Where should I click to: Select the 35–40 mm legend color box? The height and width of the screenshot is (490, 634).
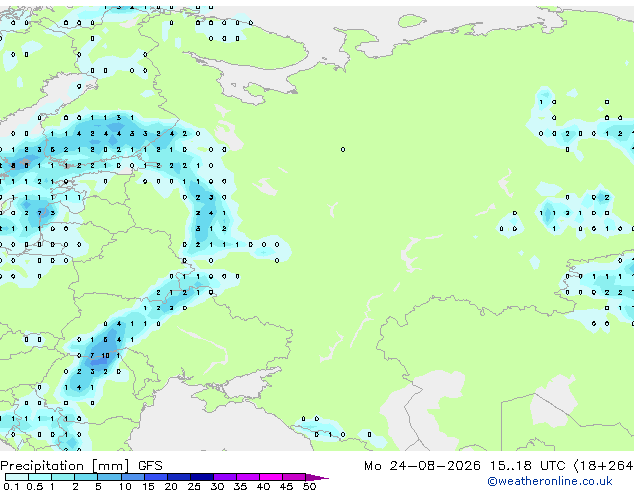pos(247,477)
